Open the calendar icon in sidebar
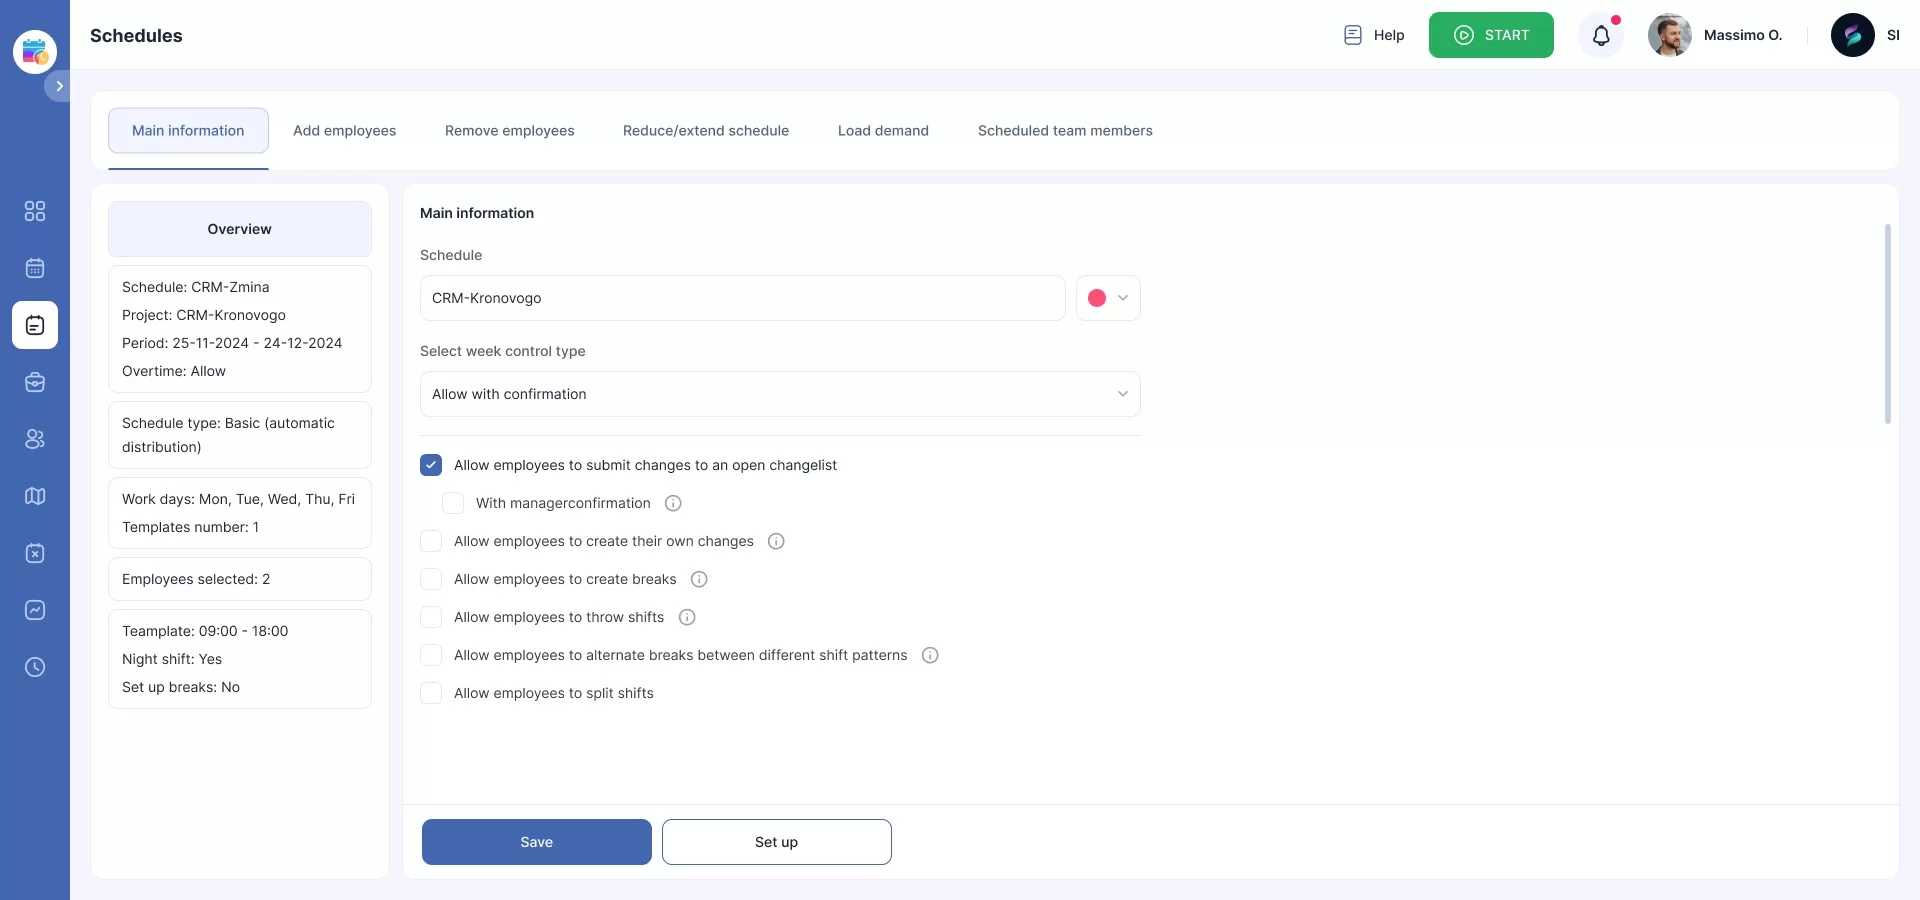This screenshot has height=900, width=1920. (x=35, y=268)
